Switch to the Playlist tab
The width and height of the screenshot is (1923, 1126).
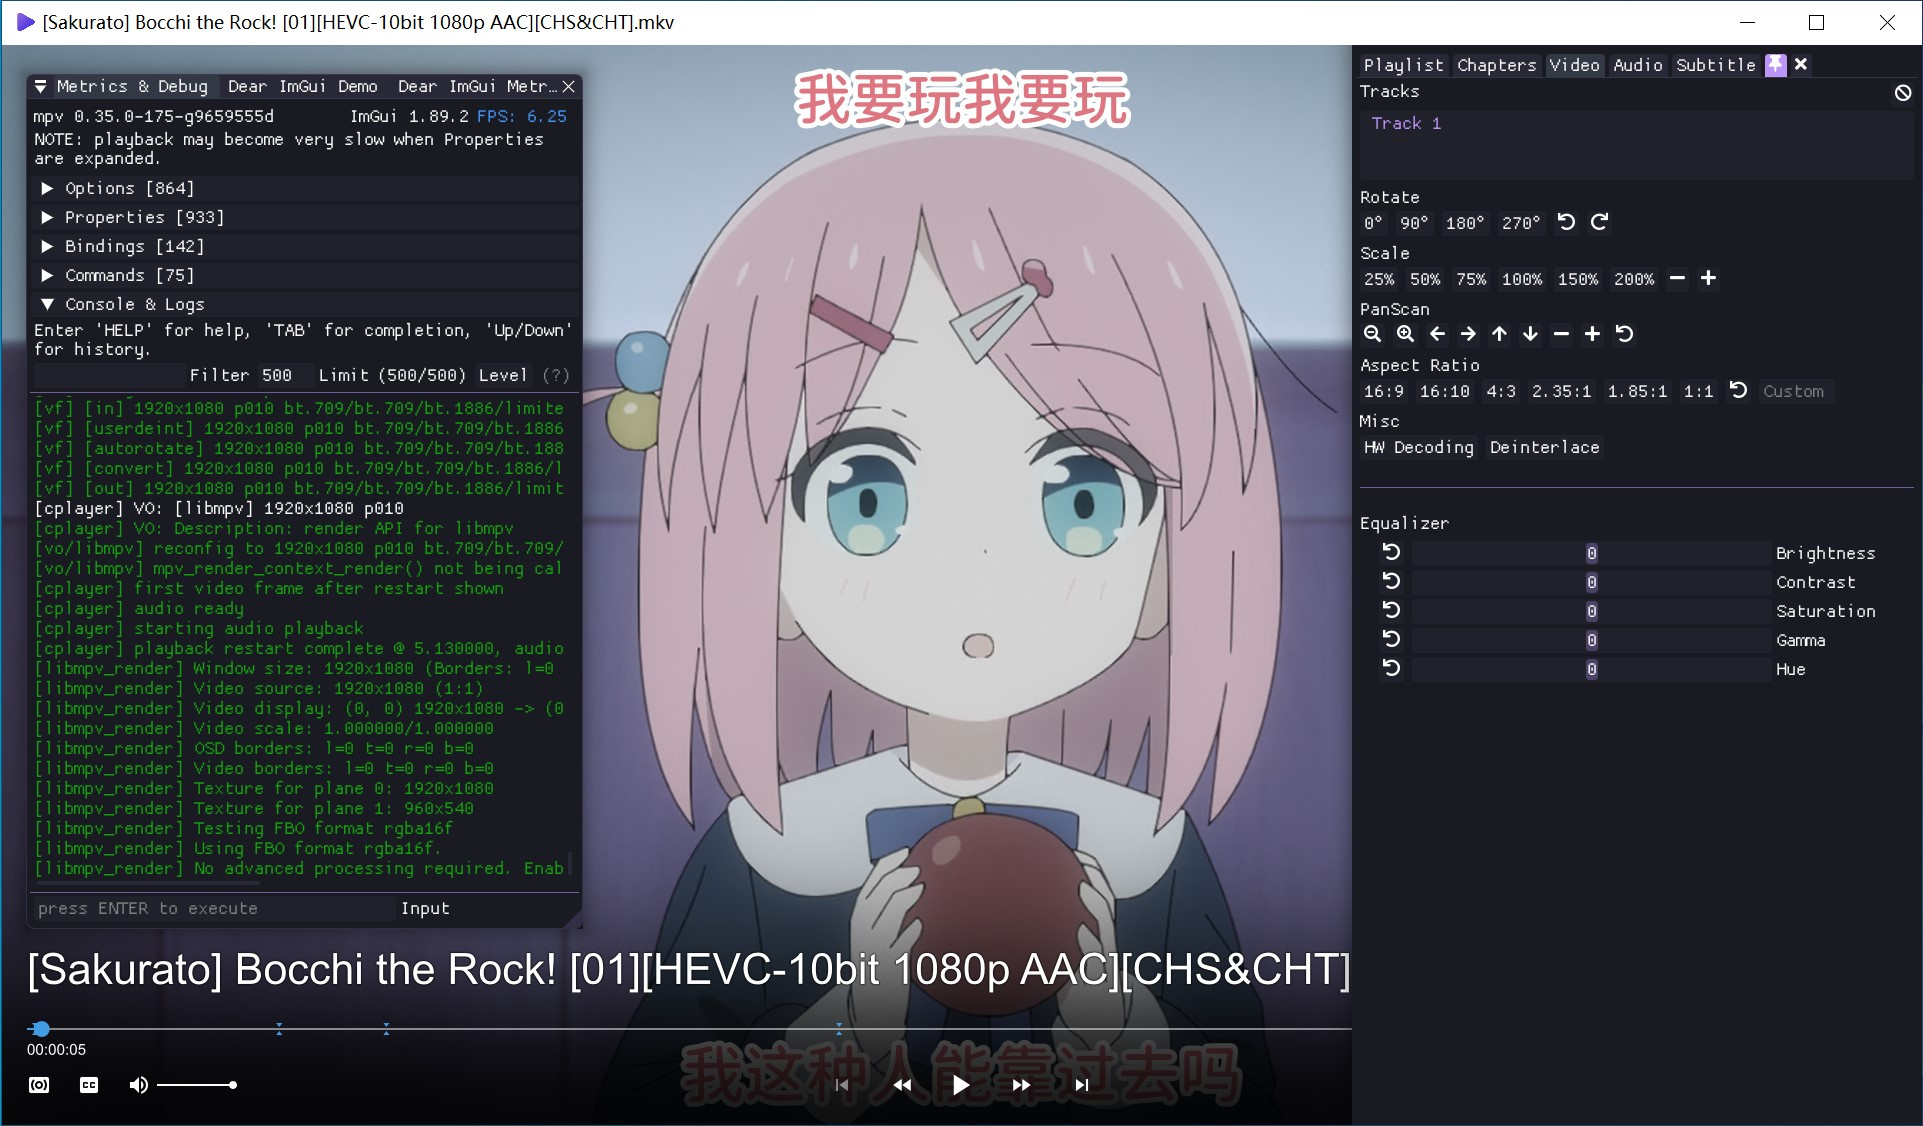click(1404, 65)
